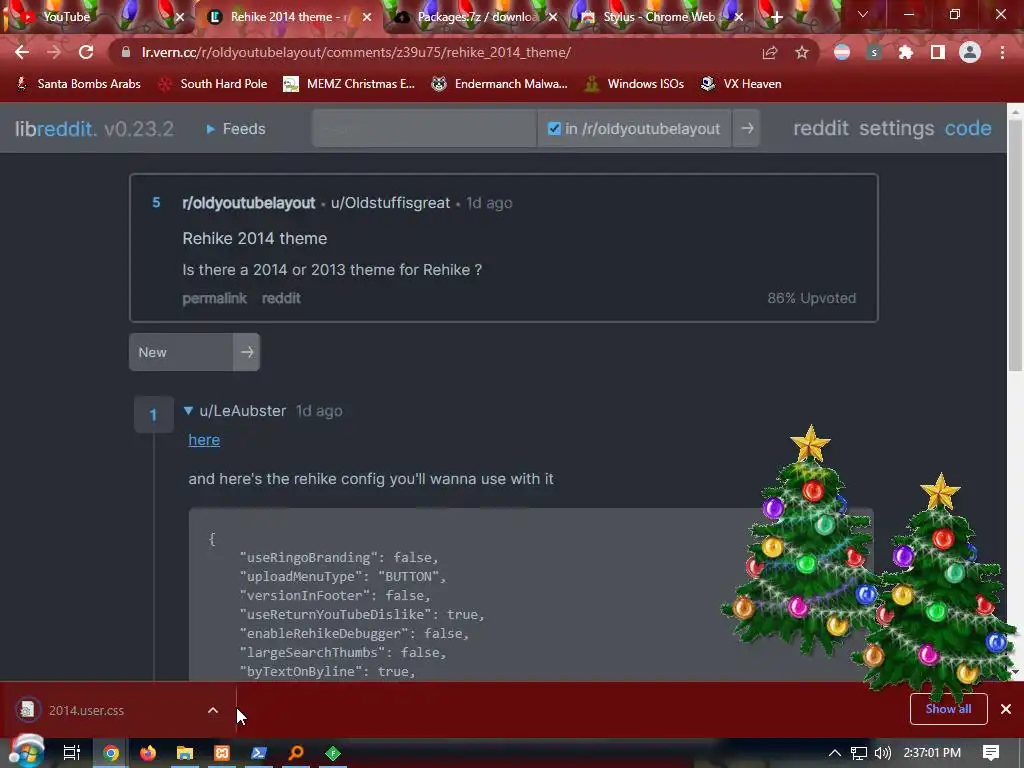Open the Chrome profile avatar

point(970,52)
